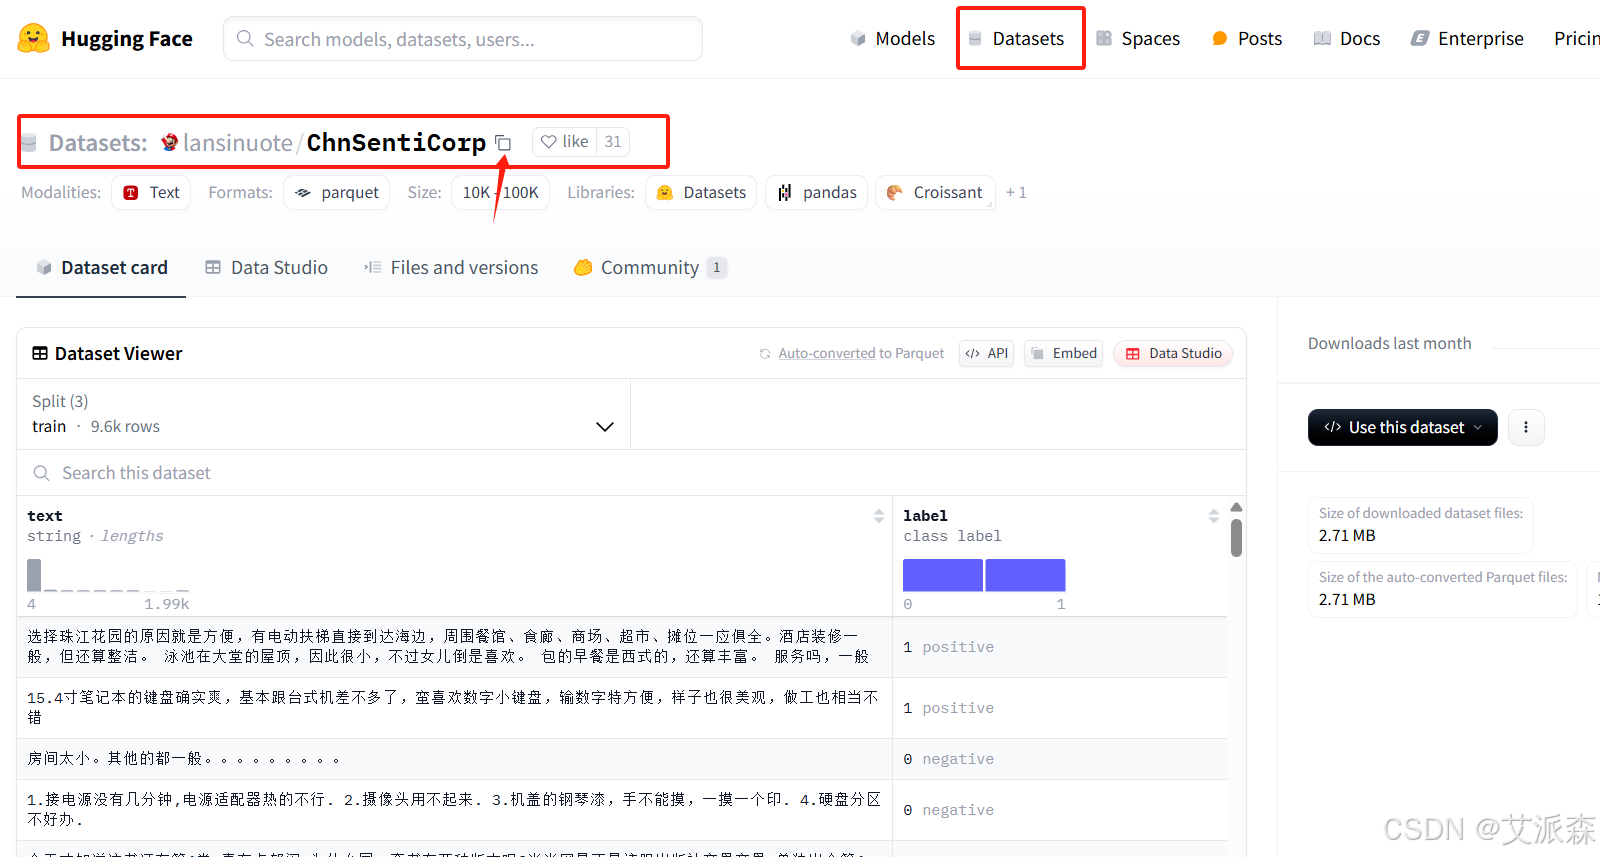This screenshot has width=1600, height=857.
Task: Open three-dot more options menu
Action: pyautogui.click(x=1526, y=428)
